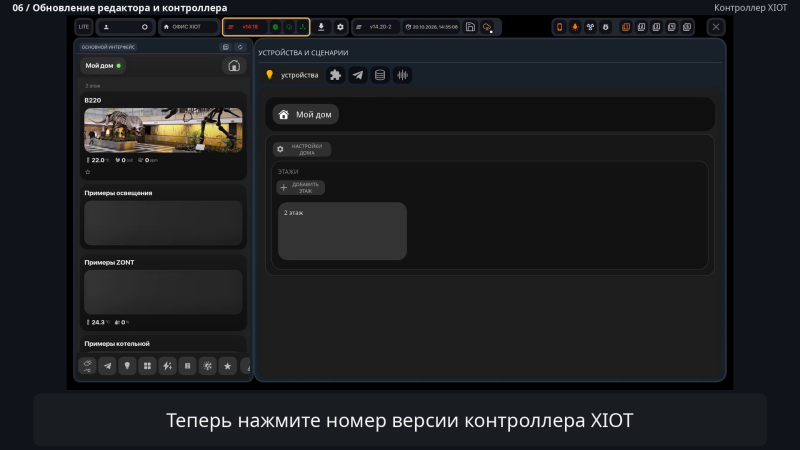800x450 pixels.
Task: Click the green status circle icon
Action: (275, 27)
